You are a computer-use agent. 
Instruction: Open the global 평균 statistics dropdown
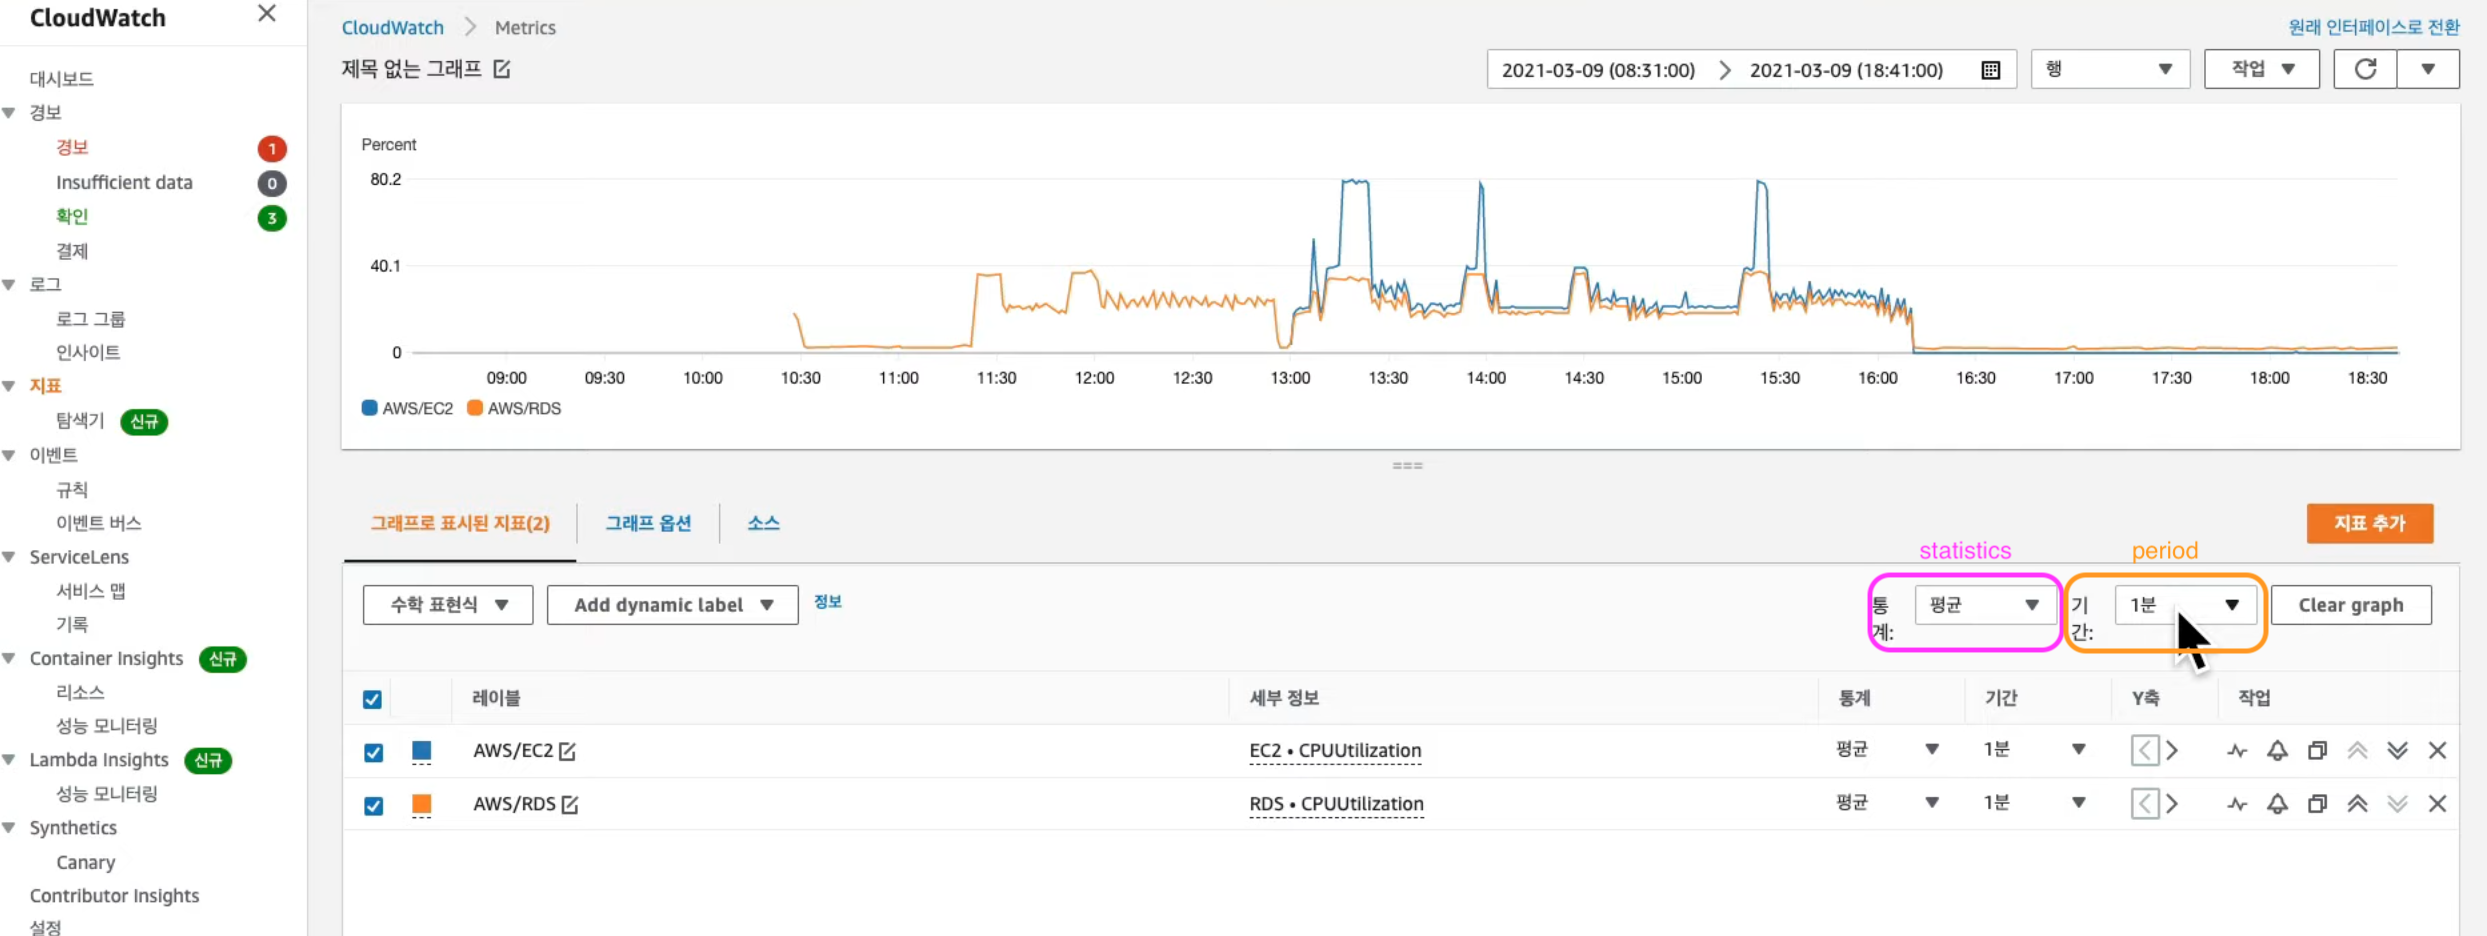(x=1984, y=605)
